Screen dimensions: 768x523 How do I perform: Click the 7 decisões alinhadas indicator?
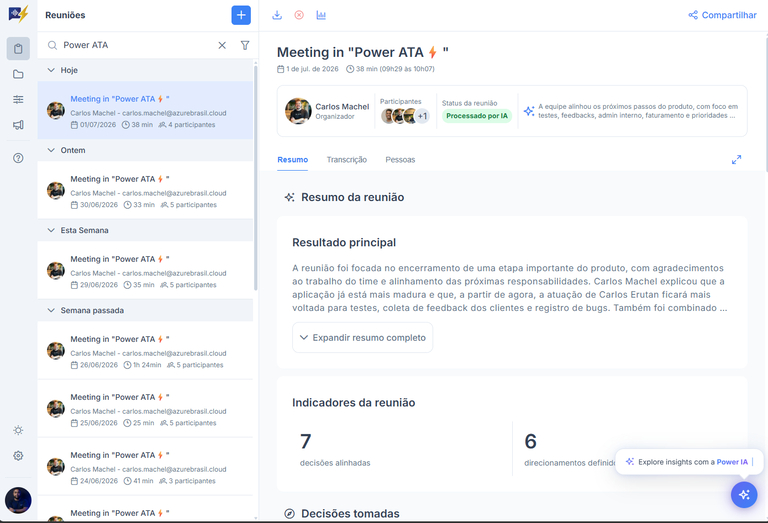pyautogui.click(x=335, y=451)
